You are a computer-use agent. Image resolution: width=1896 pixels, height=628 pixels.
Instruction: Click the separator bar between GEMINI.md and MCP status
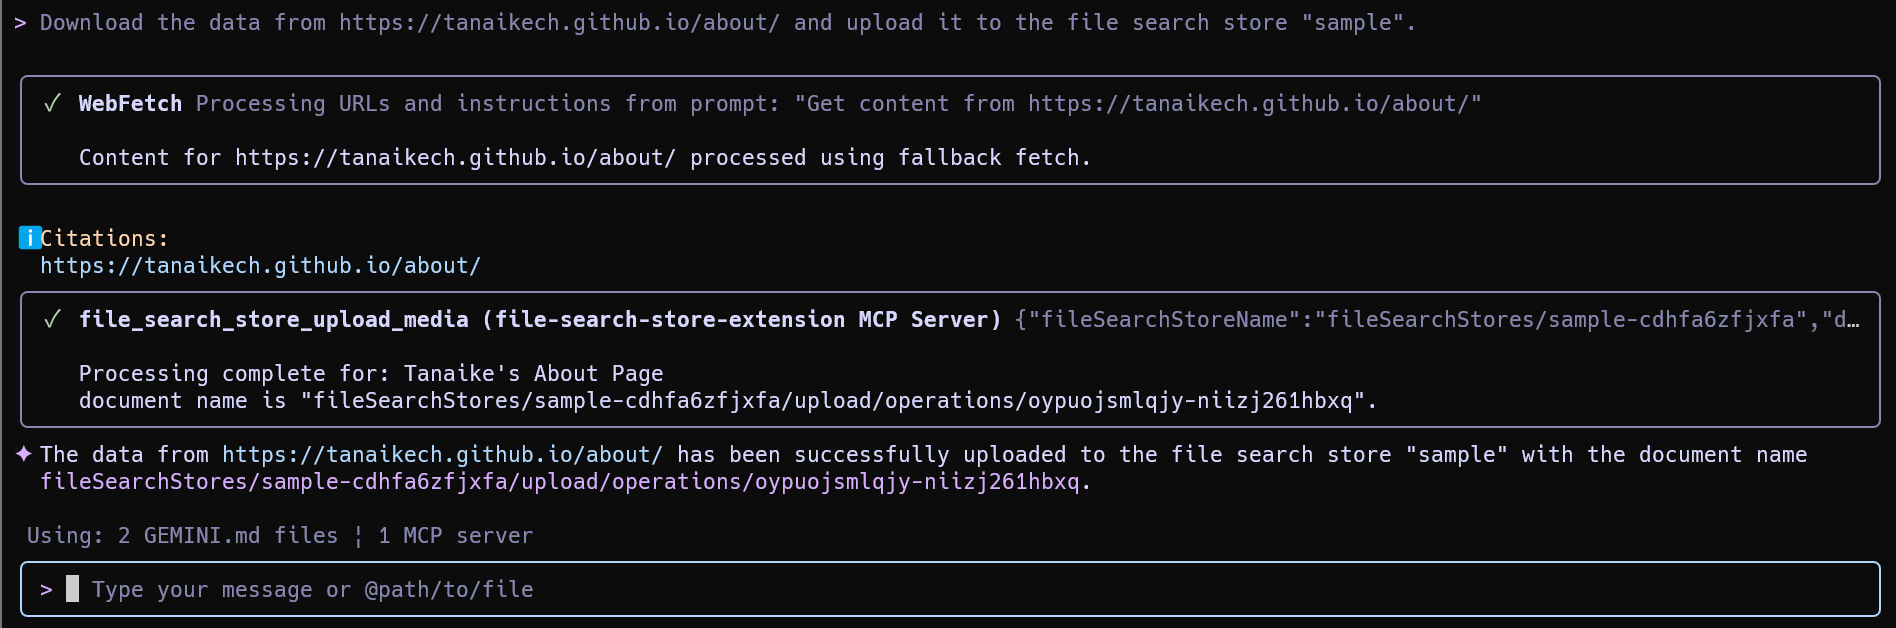(358, 536)
